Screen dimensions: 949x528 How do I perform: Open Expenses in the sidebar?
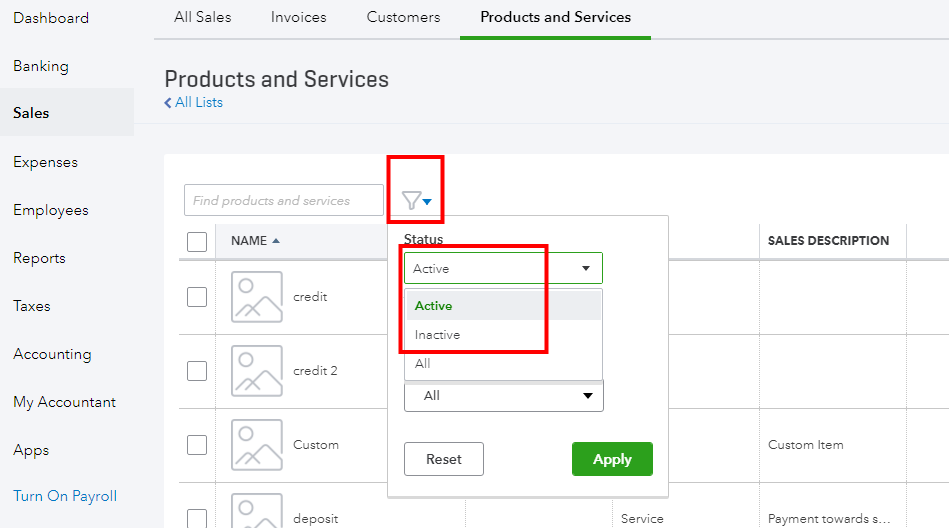click(45, 162)
